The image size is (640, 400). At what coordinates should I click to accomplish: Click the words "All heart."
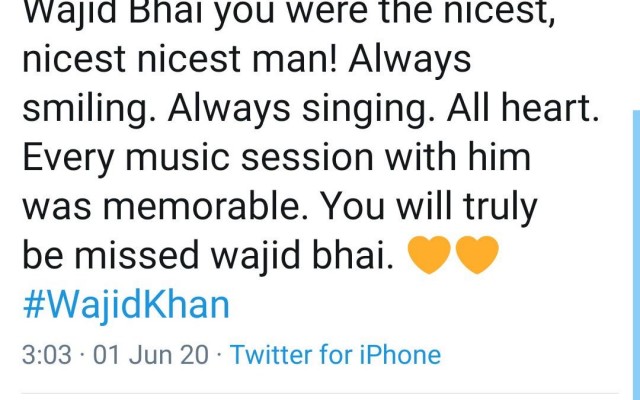pyautogui.click(x=523, y=108)
